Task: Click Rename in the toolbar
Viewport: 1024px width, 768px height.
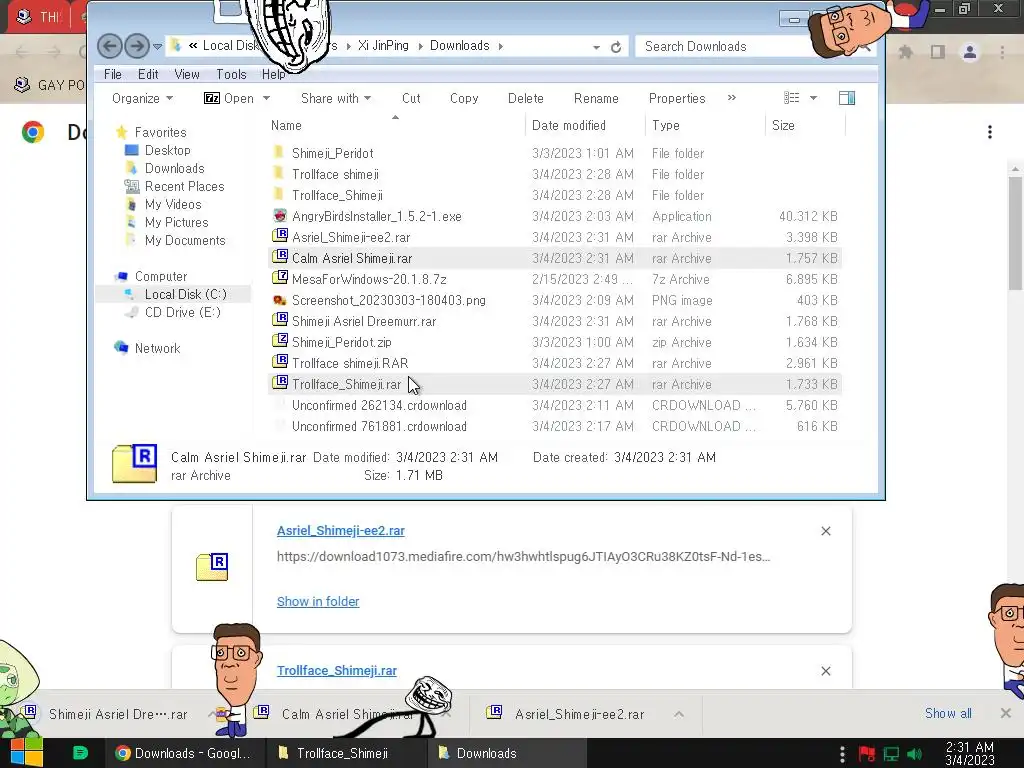Action: click(596, 99)
